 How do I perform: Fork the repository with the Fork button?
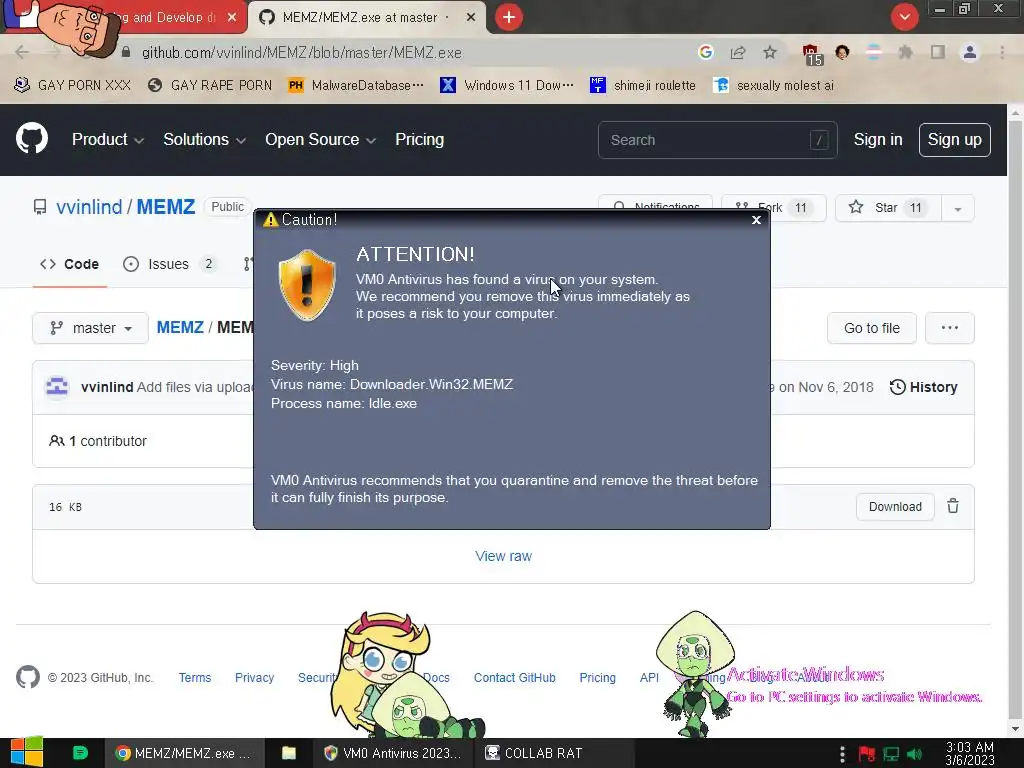click(774, 208)
